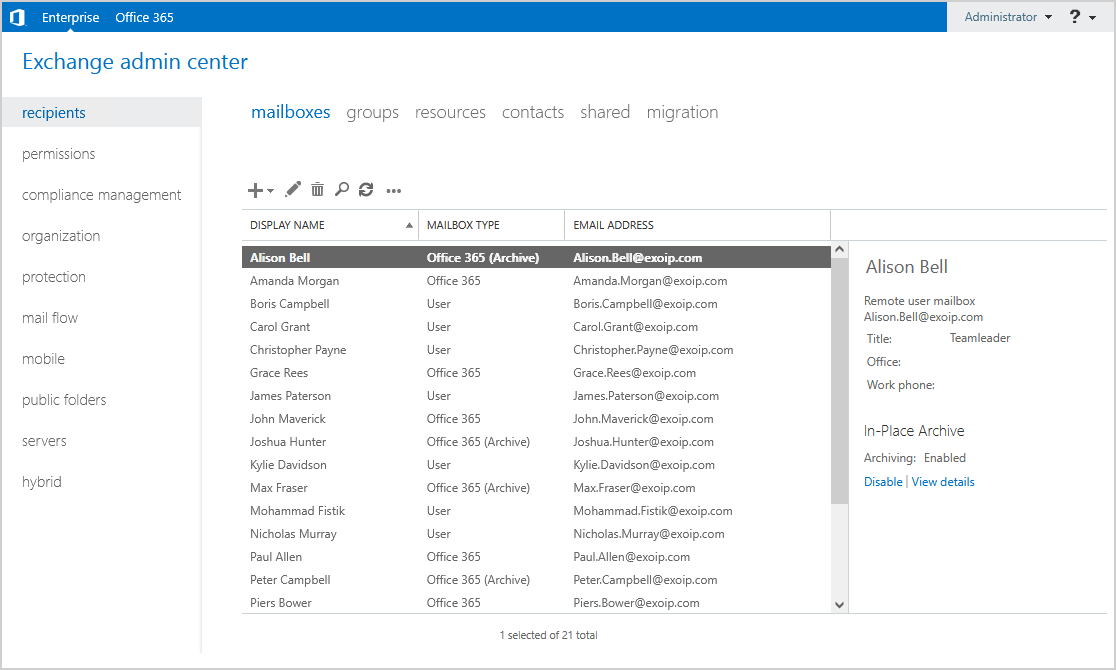The height and width of the screenshot is (670, 1116).
Task: Click Max.Fraser@exoip.com email address
Action: click(634, 488)
